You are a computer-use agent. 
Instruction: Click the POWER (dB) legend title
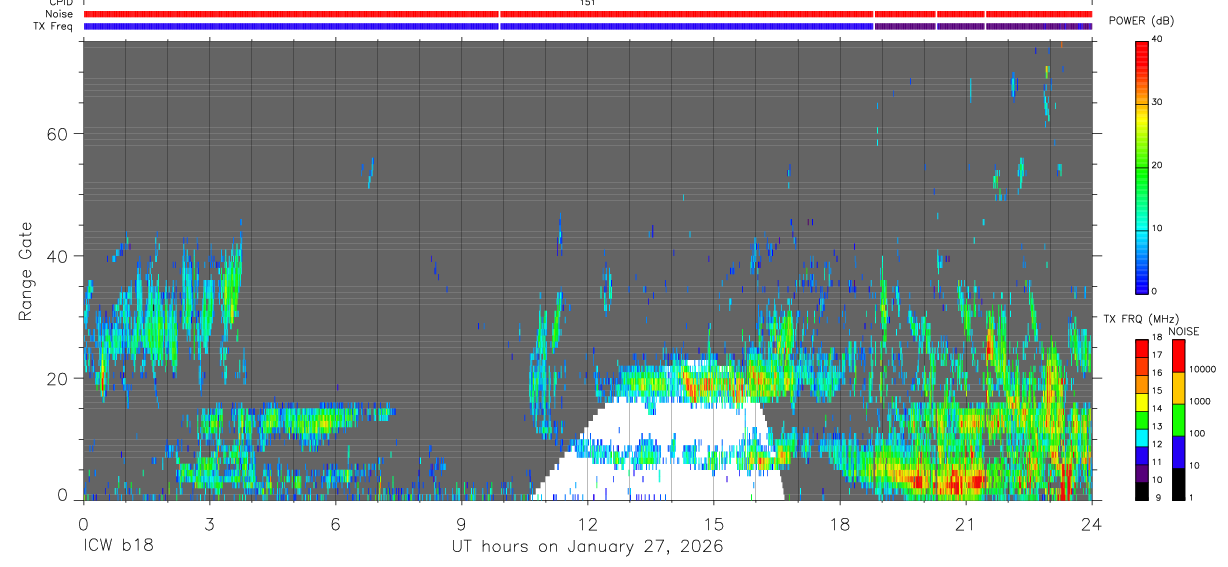click(x=1141, y=21)
